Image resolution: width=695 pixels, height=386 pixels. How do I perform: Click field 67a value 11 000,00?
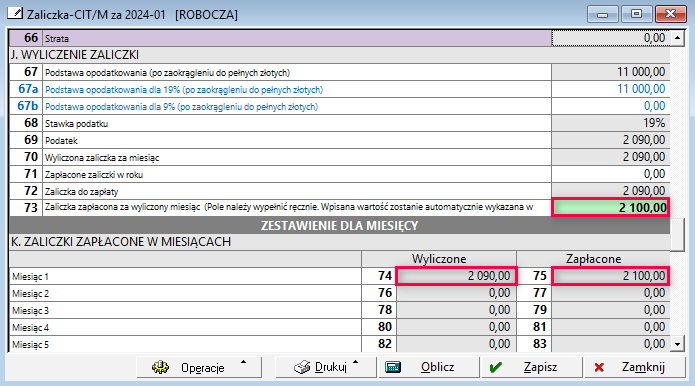click(610, 89)
